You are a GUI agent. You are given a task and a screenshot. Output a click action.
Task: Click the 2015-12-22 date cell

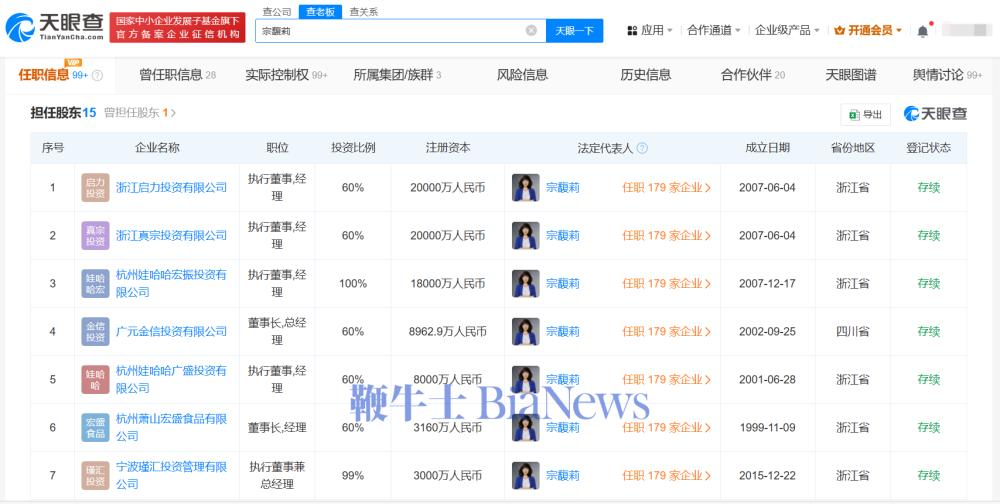pos(767,475)
